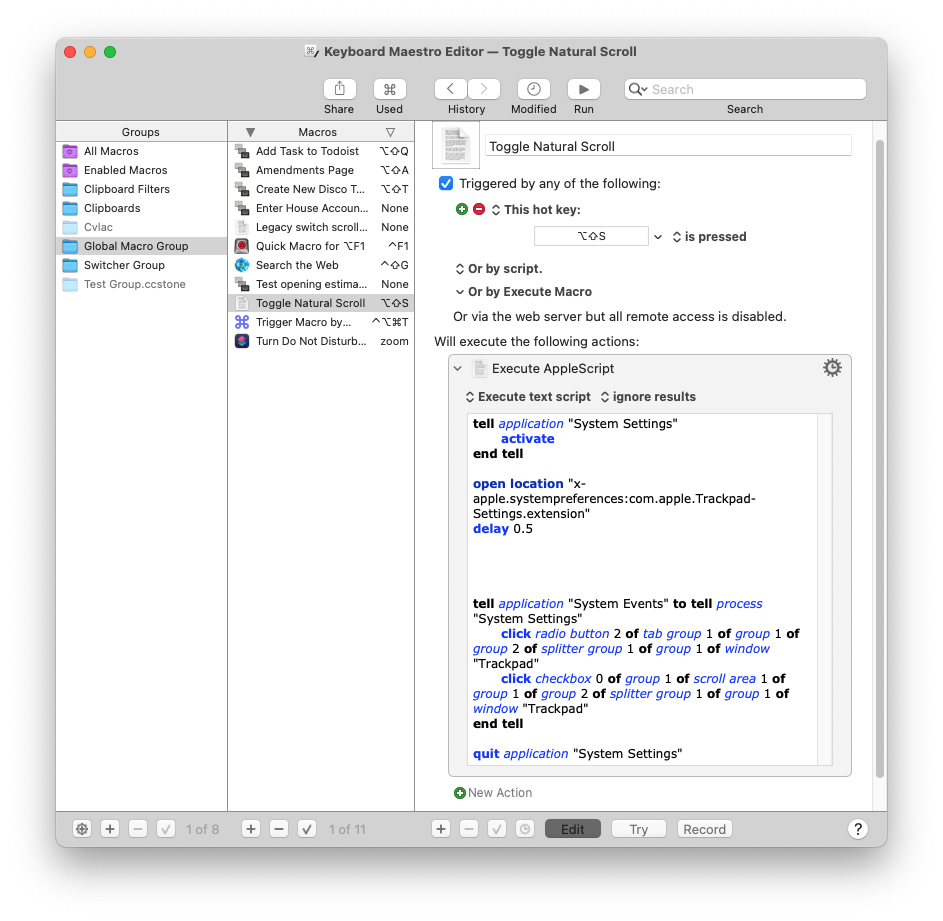Select the Cvlac group
The height and width of the screenshot is (921, 943).
(x=142, y=227)
